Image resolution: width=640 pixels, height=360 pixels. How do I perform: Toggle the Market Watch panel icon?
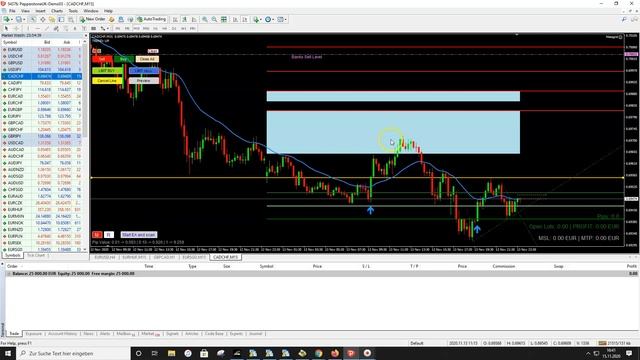pyautogui.click(x=33, y=19)
